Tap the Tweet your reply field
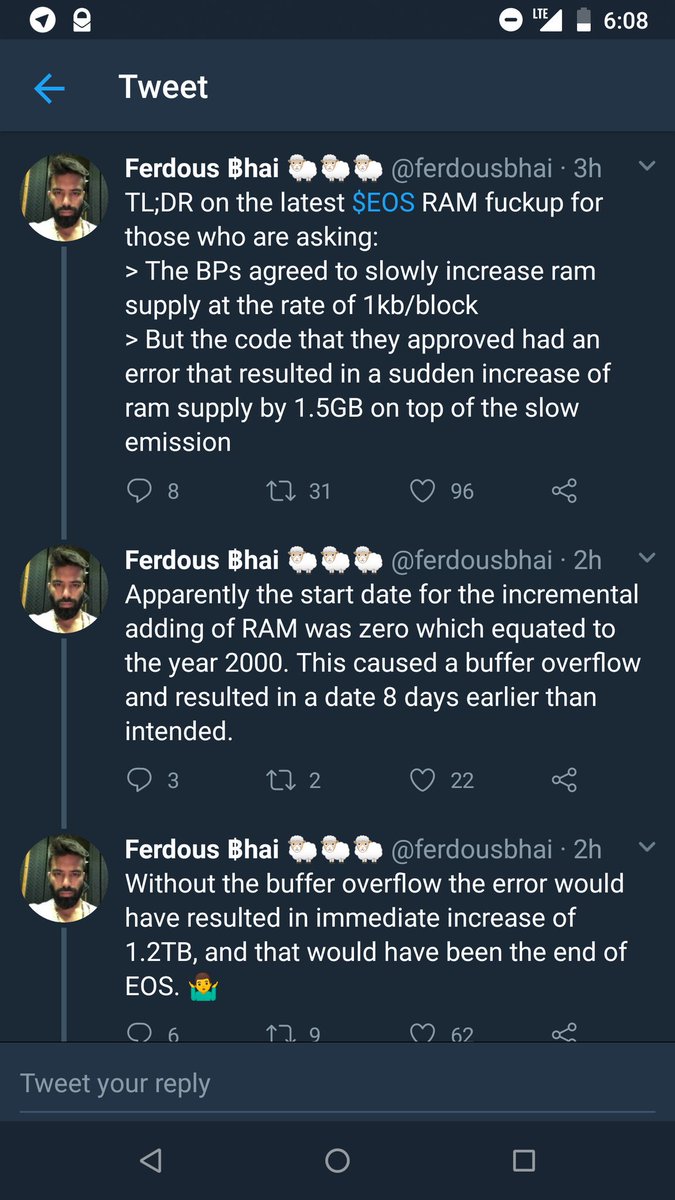Image resolution: width=675 pixels, height=1200 pixels. point(337,1084)
